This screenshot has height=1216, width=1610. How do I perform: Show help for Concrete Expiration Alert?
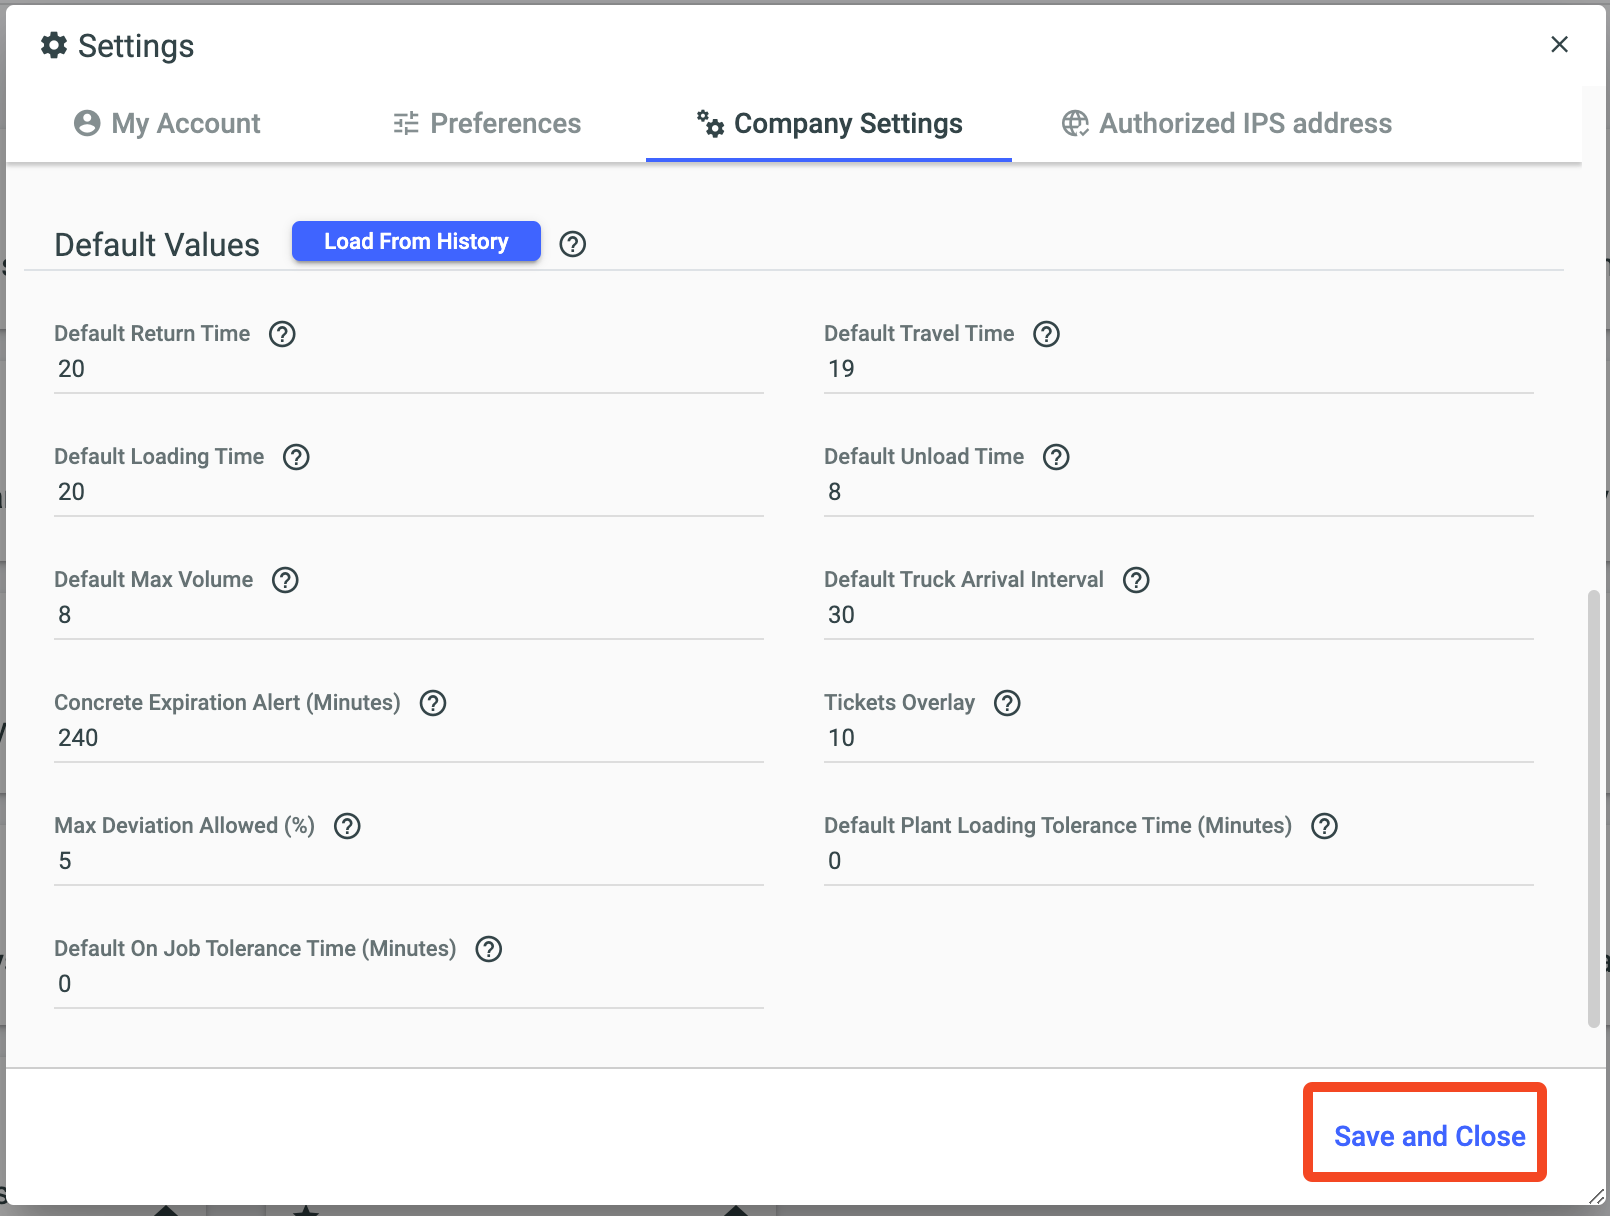pos(433,703)
